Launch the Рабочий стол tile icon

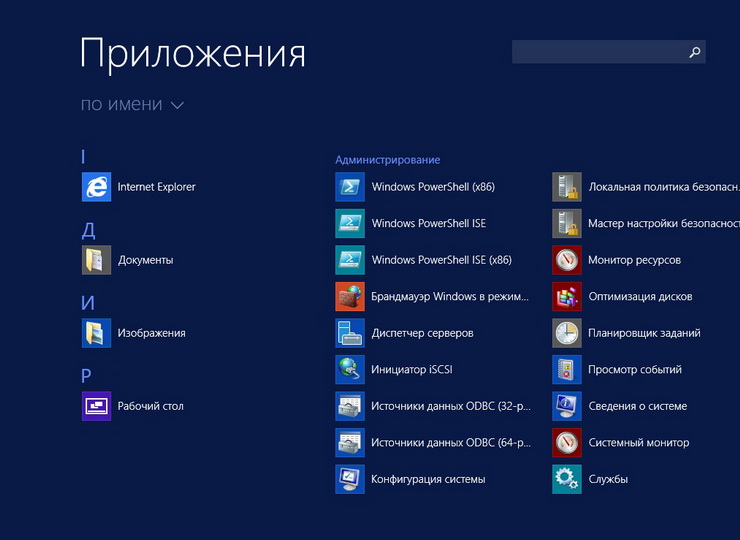[x=96, y=406]
